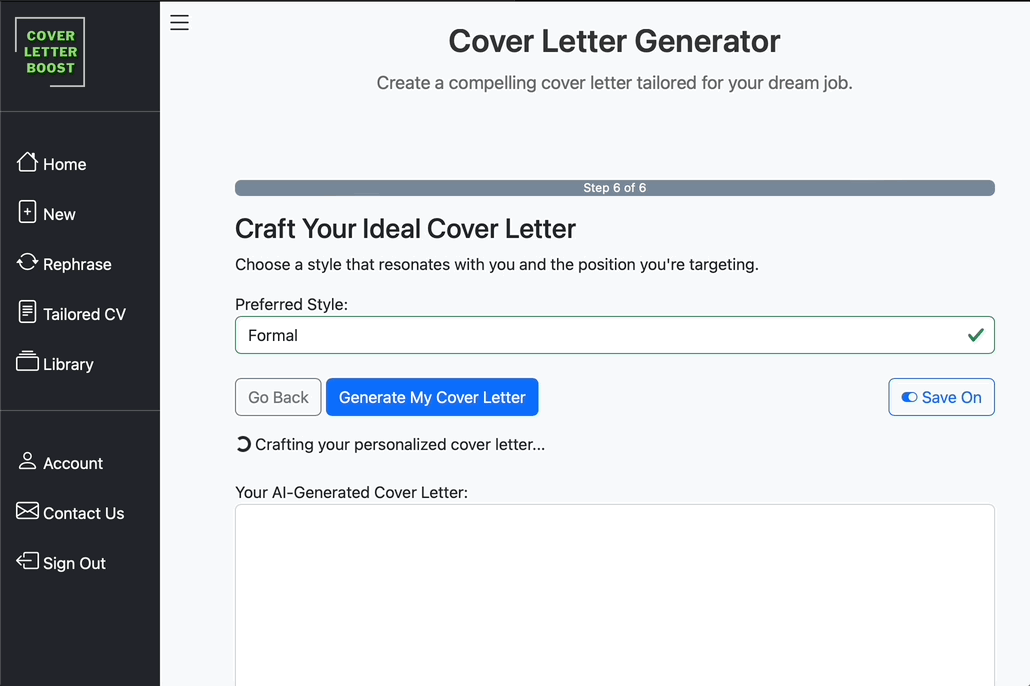Select the Tailored CV label
1030x686 pixels.
pos(84,314)
